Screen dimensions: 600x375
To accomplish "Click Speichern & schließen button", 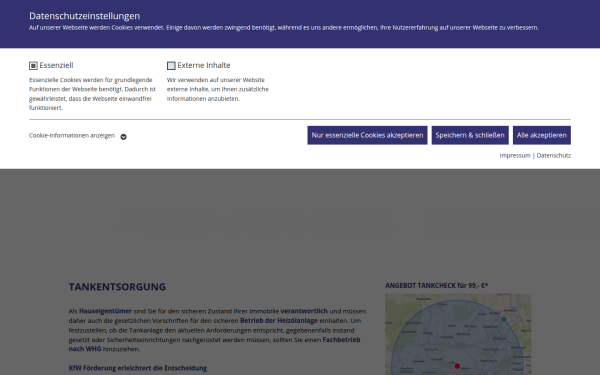I will (x=470, y=135).
